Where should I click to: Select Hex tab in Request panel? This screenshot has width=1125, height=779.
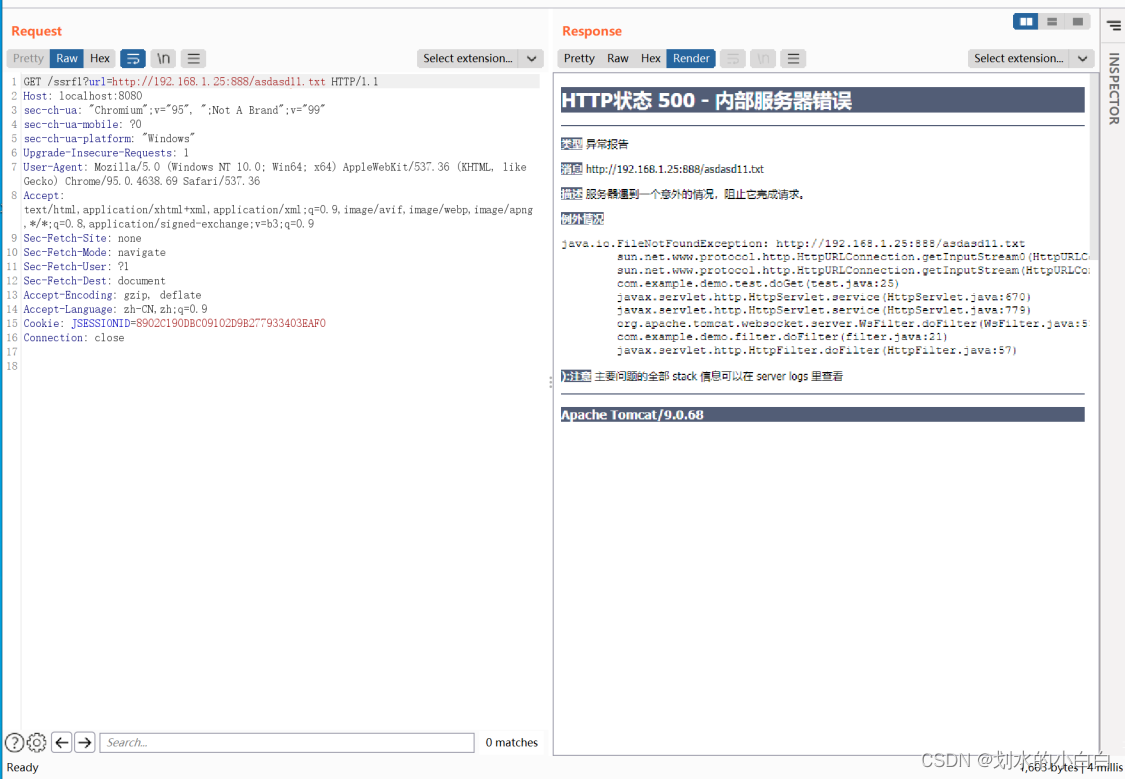coord(100,59)
